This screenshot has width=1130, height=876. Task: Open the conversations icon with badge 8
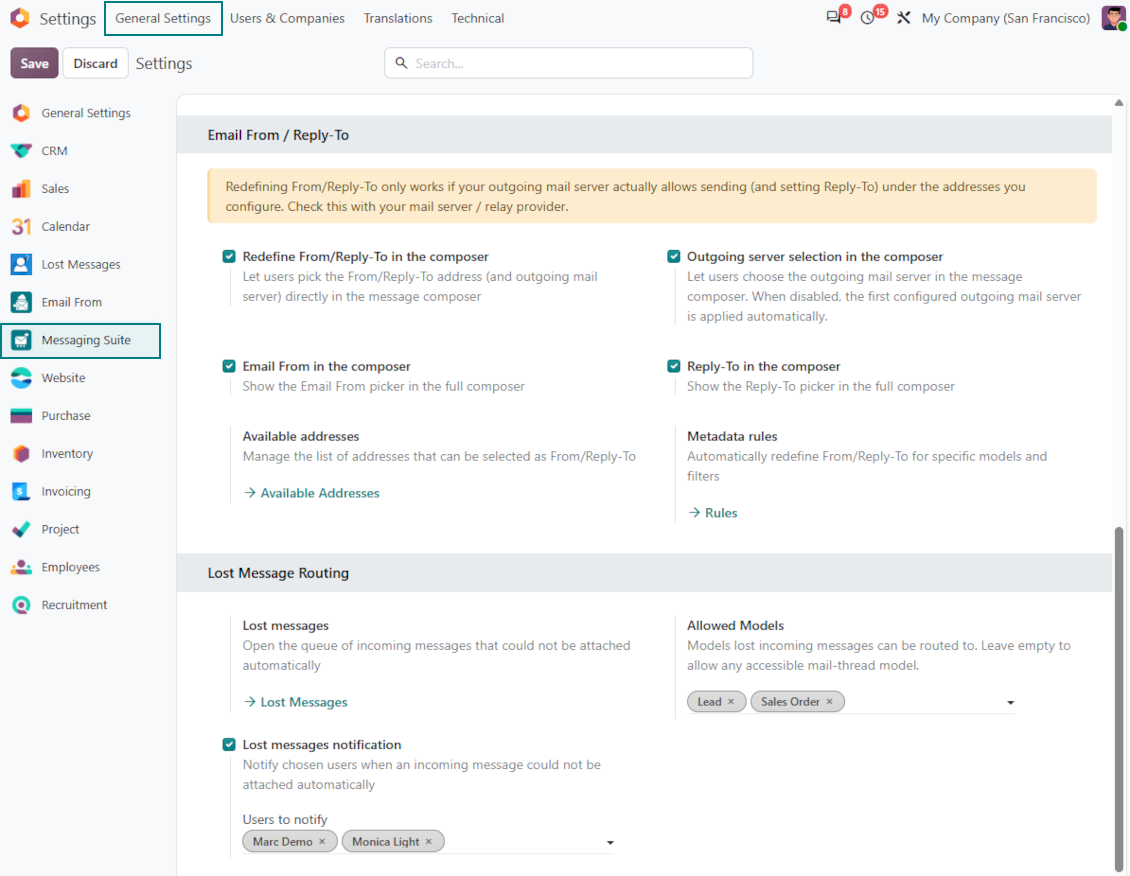(835, 17)
